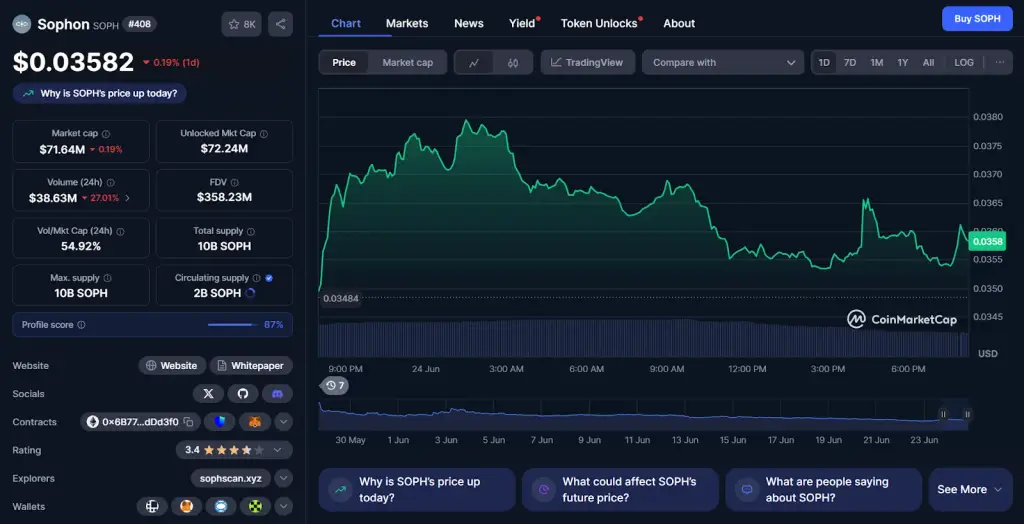Switch chart to candlestick view
This screenshot has width=1024, height=524.
tap(513, 63)
